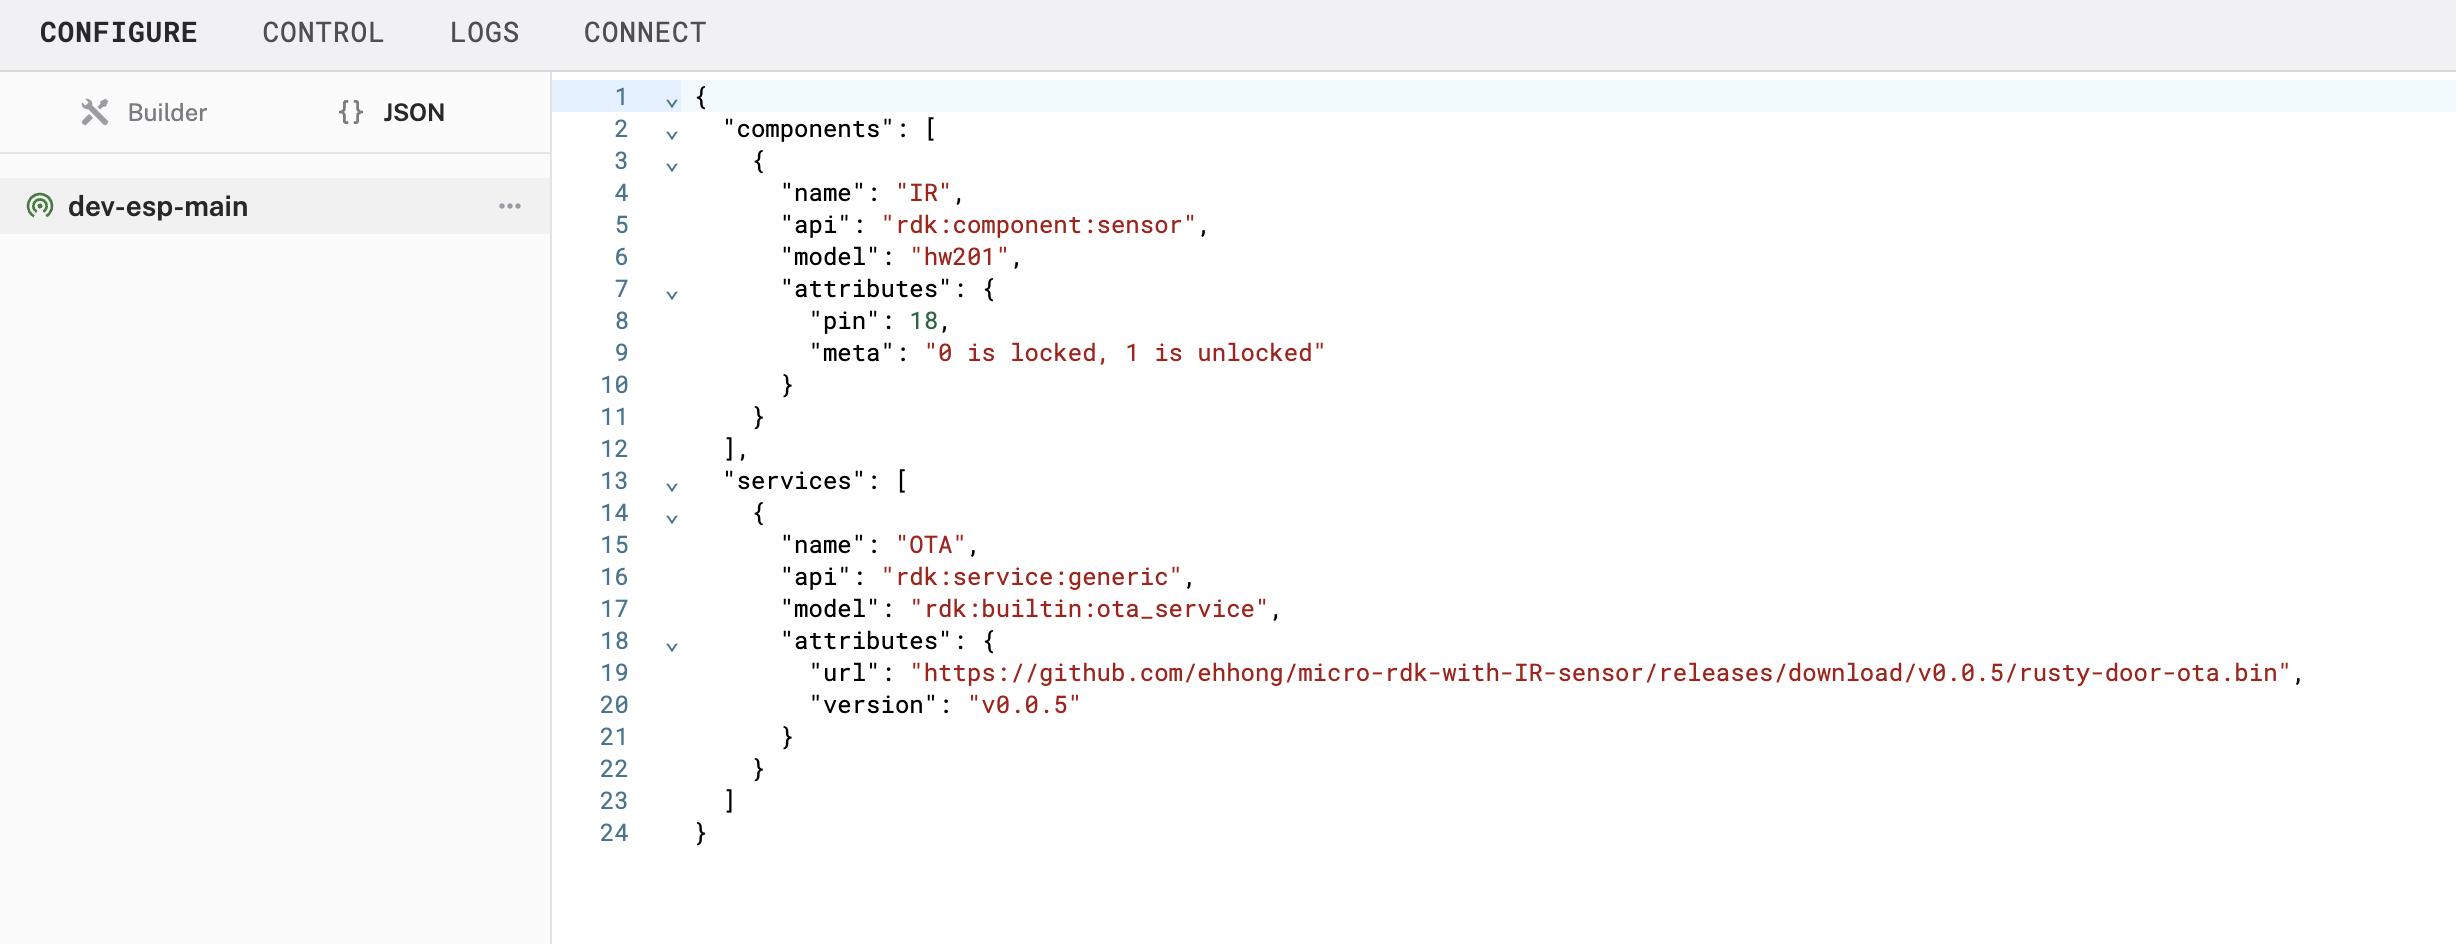Image resolution: width=2456 pixels, height=944 pixels.
Task: Fold the OTA service object on line 14
Action: click(672, 518)
